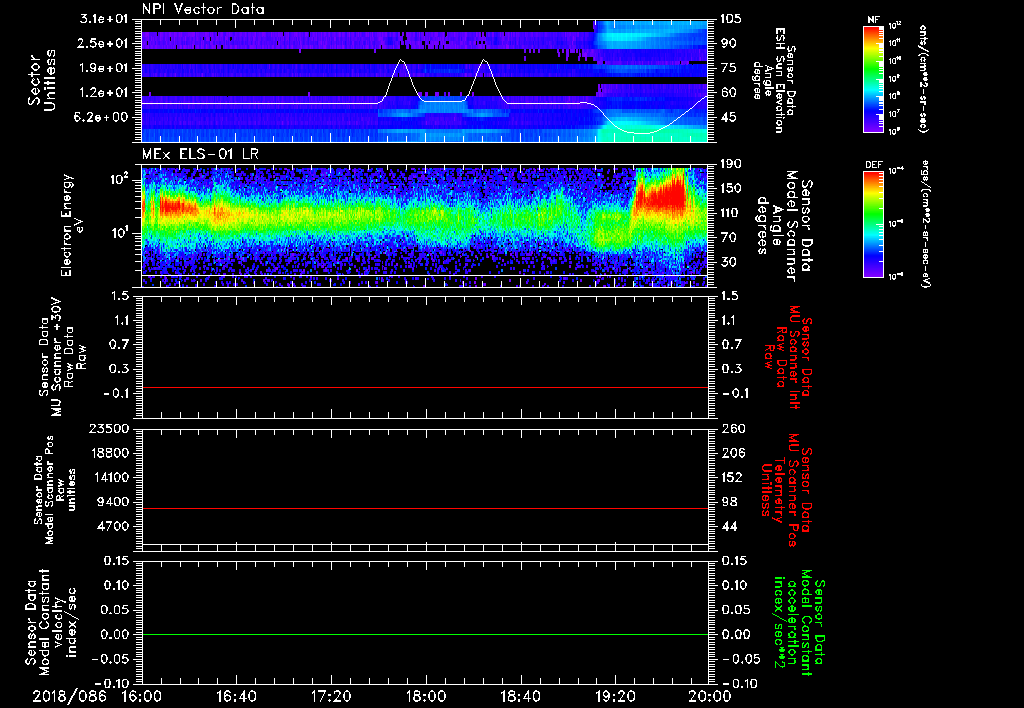The width and height of the screenshot is (1024, 708).
Task: Select the 19:20 time axis label
Action: click(x=614, y=696)
